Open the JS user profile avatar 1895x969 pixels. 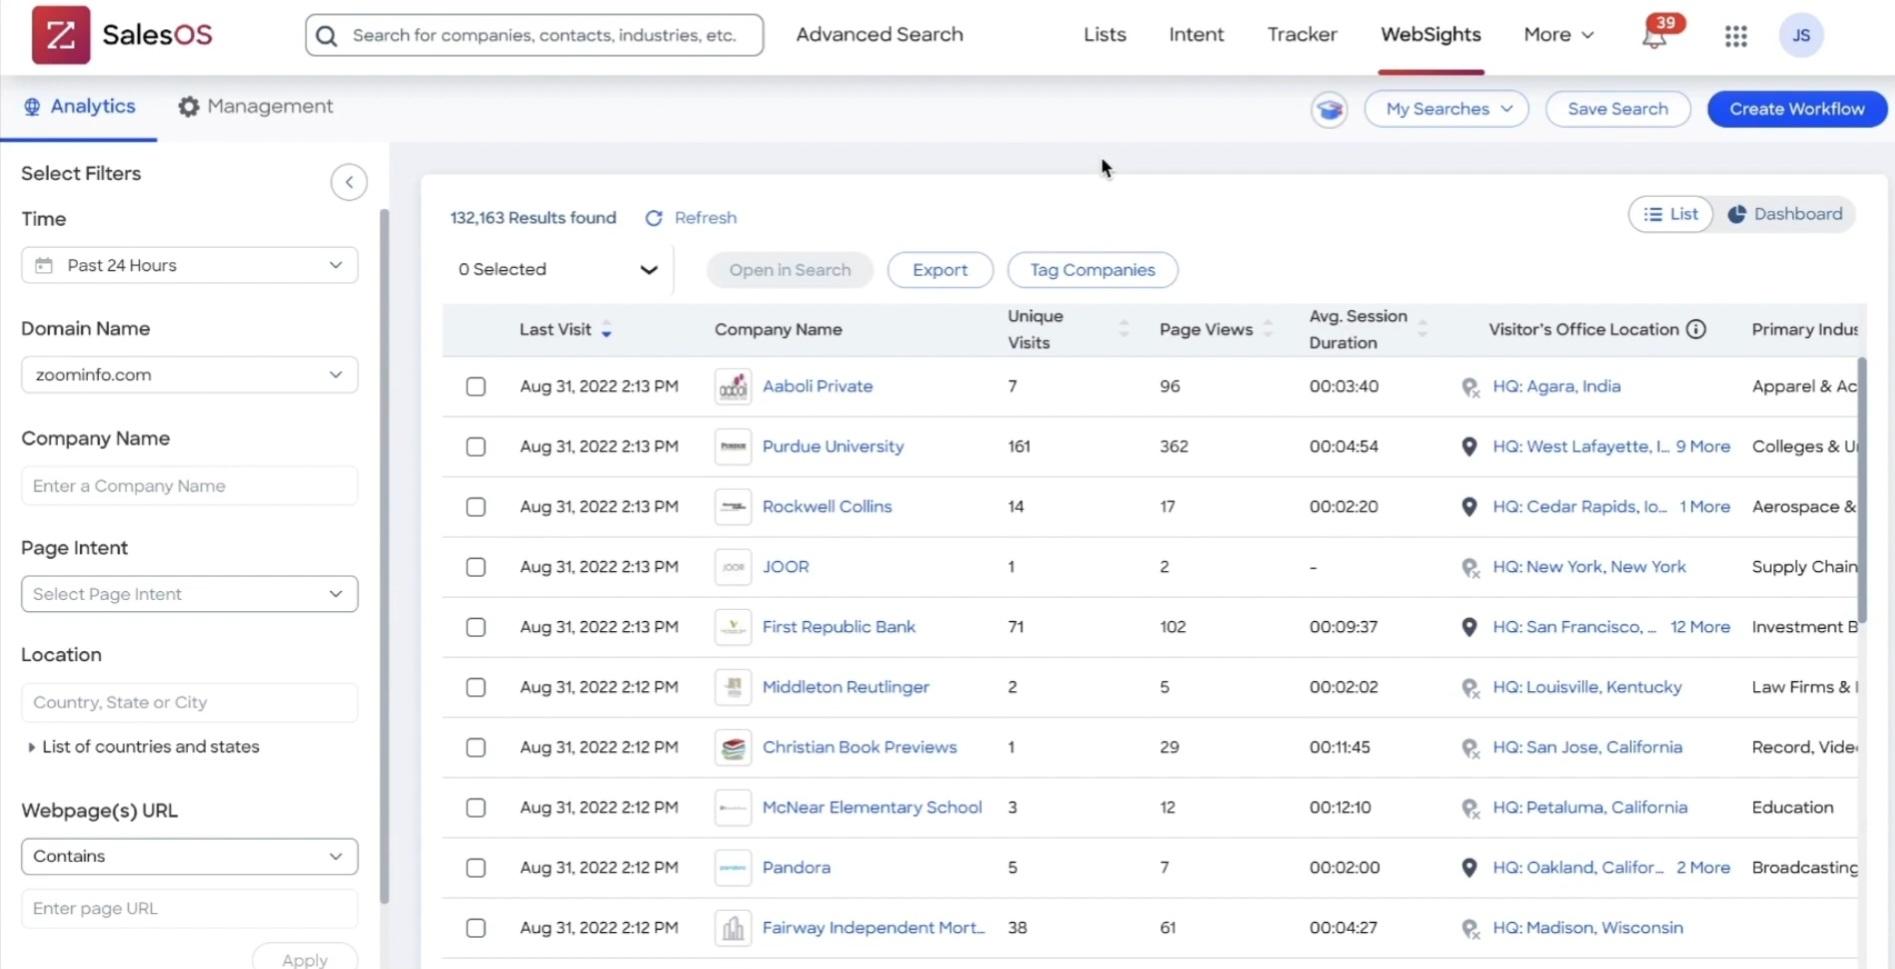(x=1801, y=35)
